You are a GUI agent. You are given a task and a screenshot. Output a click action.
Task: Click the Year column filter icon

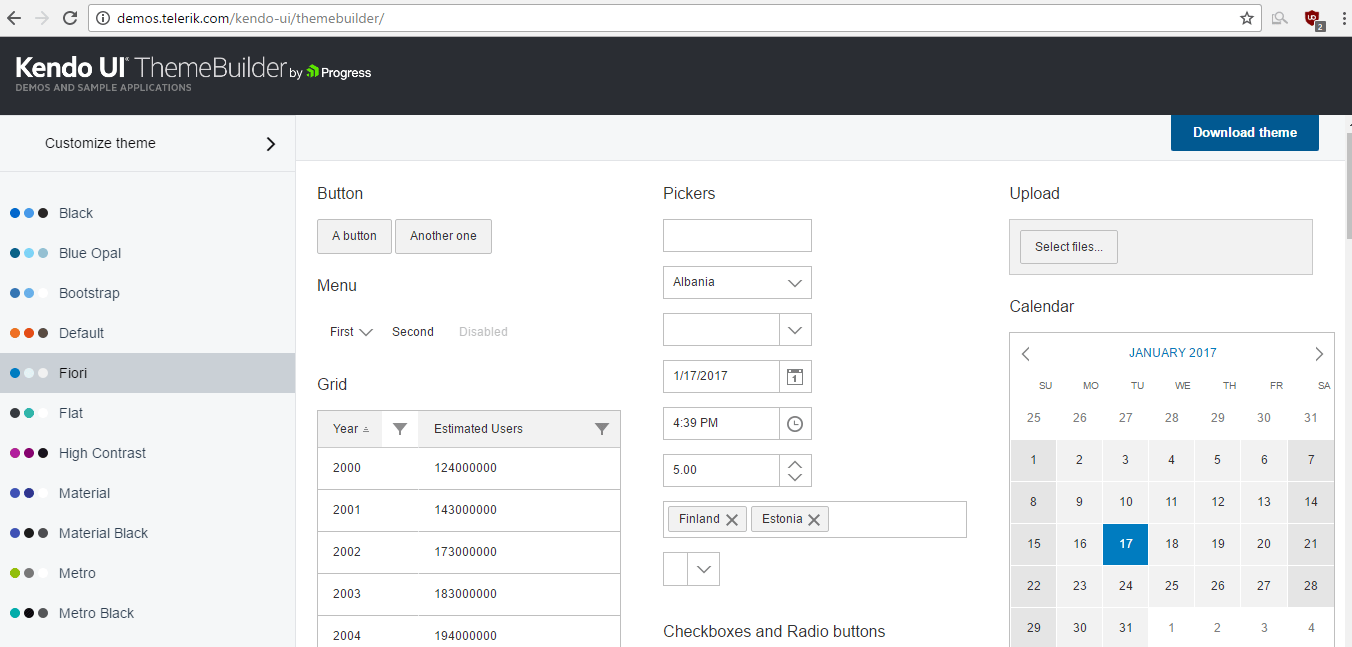coord(400,429)
